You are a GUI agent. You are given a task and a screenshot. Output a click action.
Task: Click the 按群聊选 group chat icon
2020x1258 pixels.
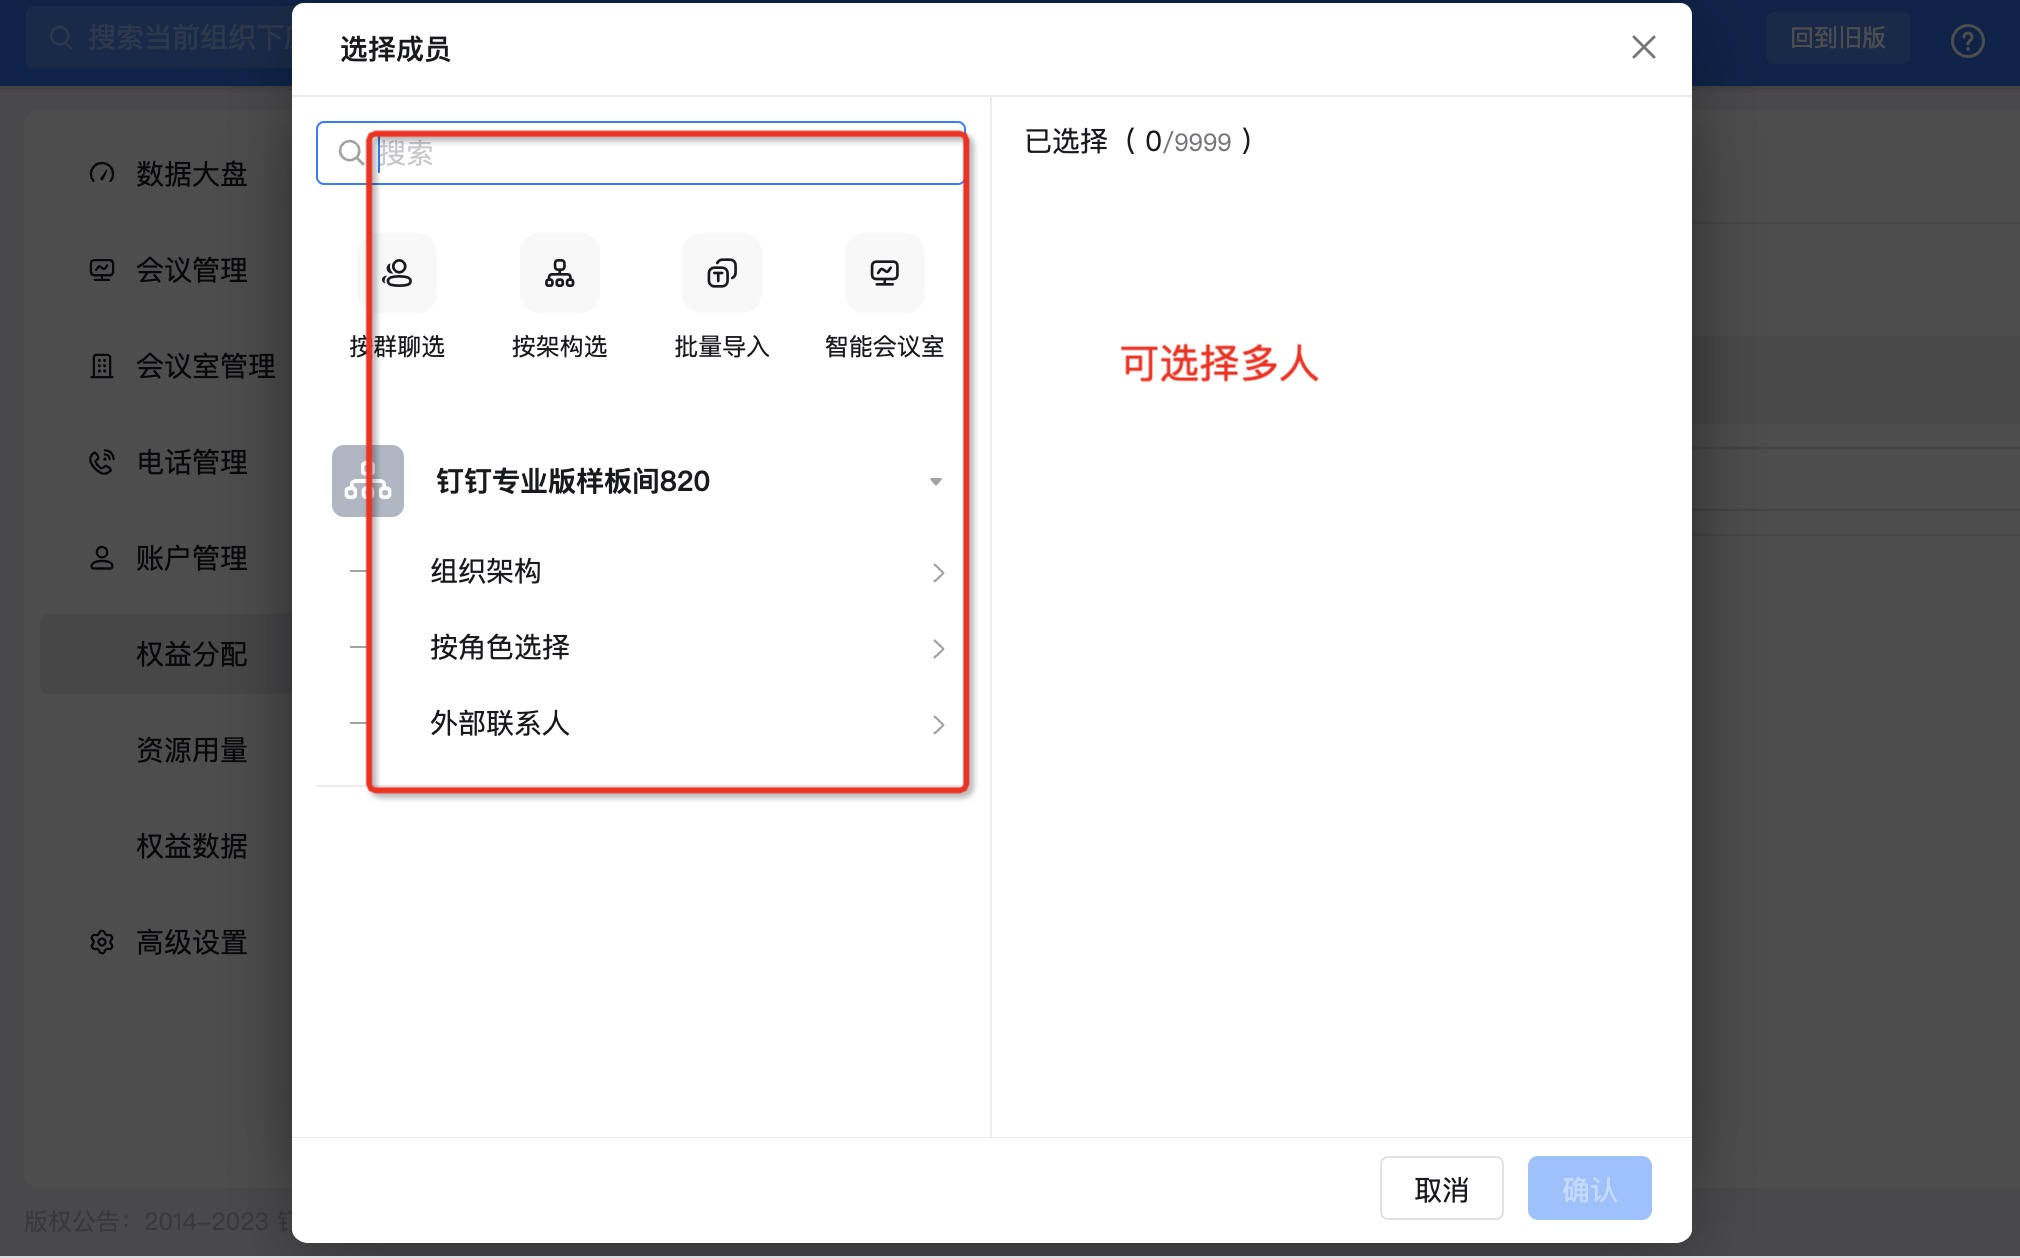click(397, 273)
